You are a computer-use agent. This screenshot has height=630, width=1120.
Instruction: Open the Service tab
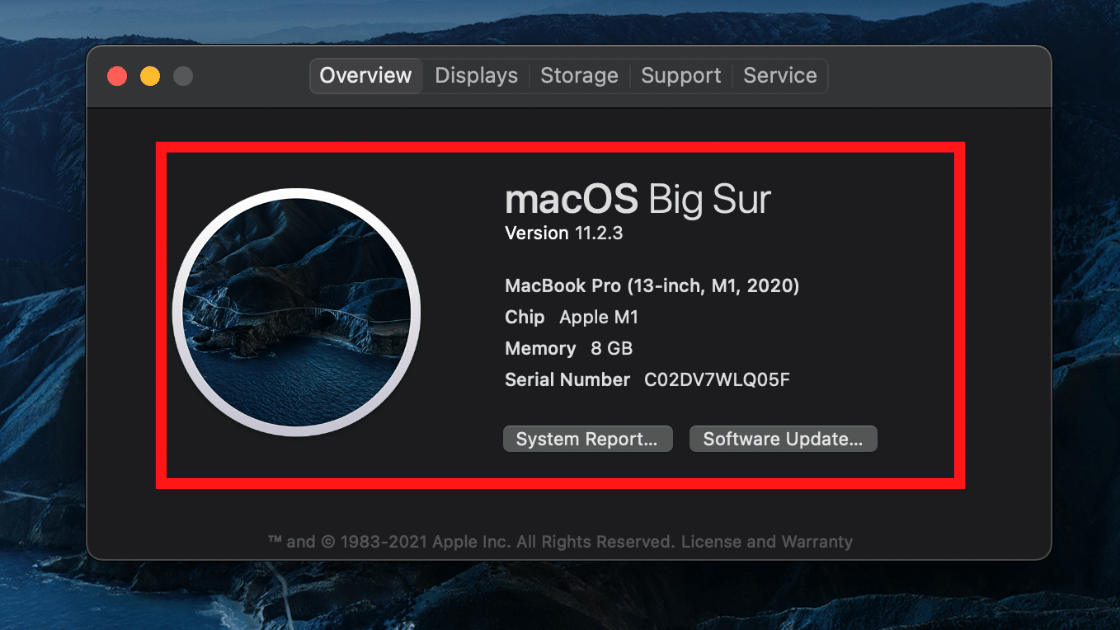(780, 76)
